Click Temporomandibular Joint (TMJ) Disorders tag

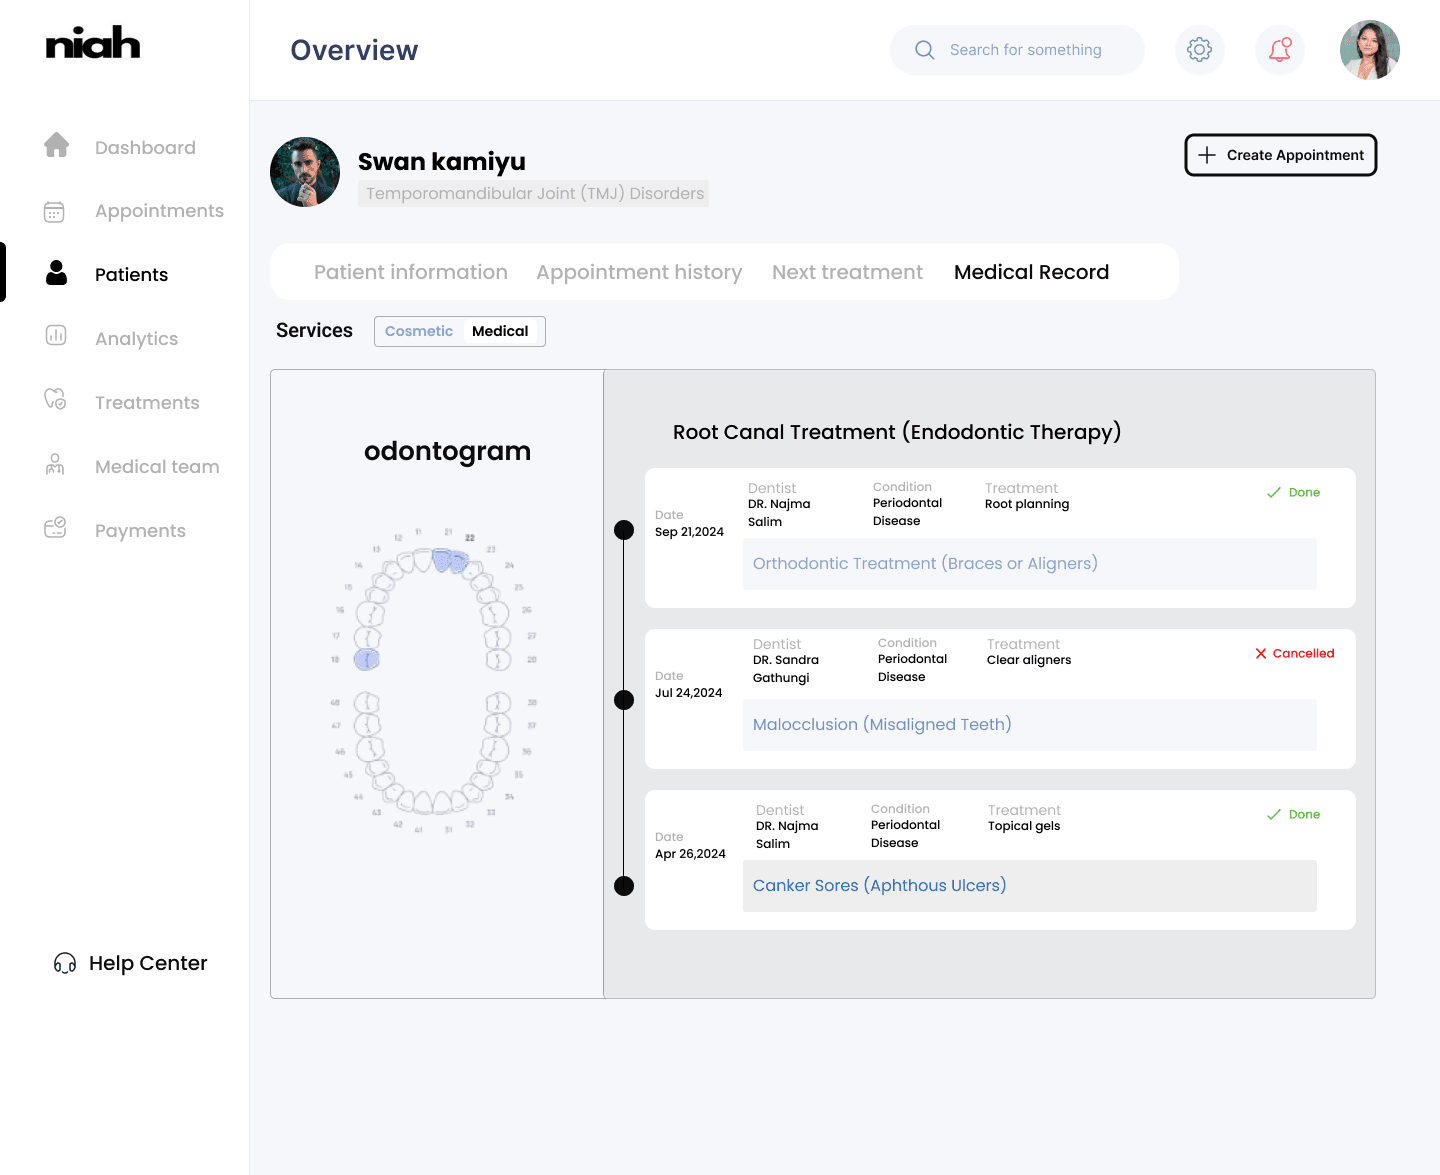tap(534, 193)
